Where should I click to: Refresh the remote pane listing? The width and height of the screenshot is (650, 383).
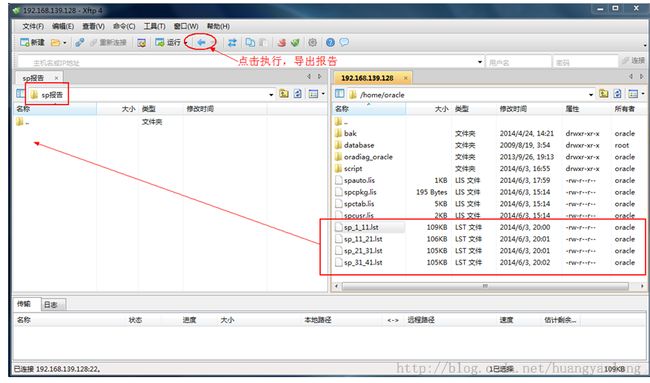tap(618, 94)
